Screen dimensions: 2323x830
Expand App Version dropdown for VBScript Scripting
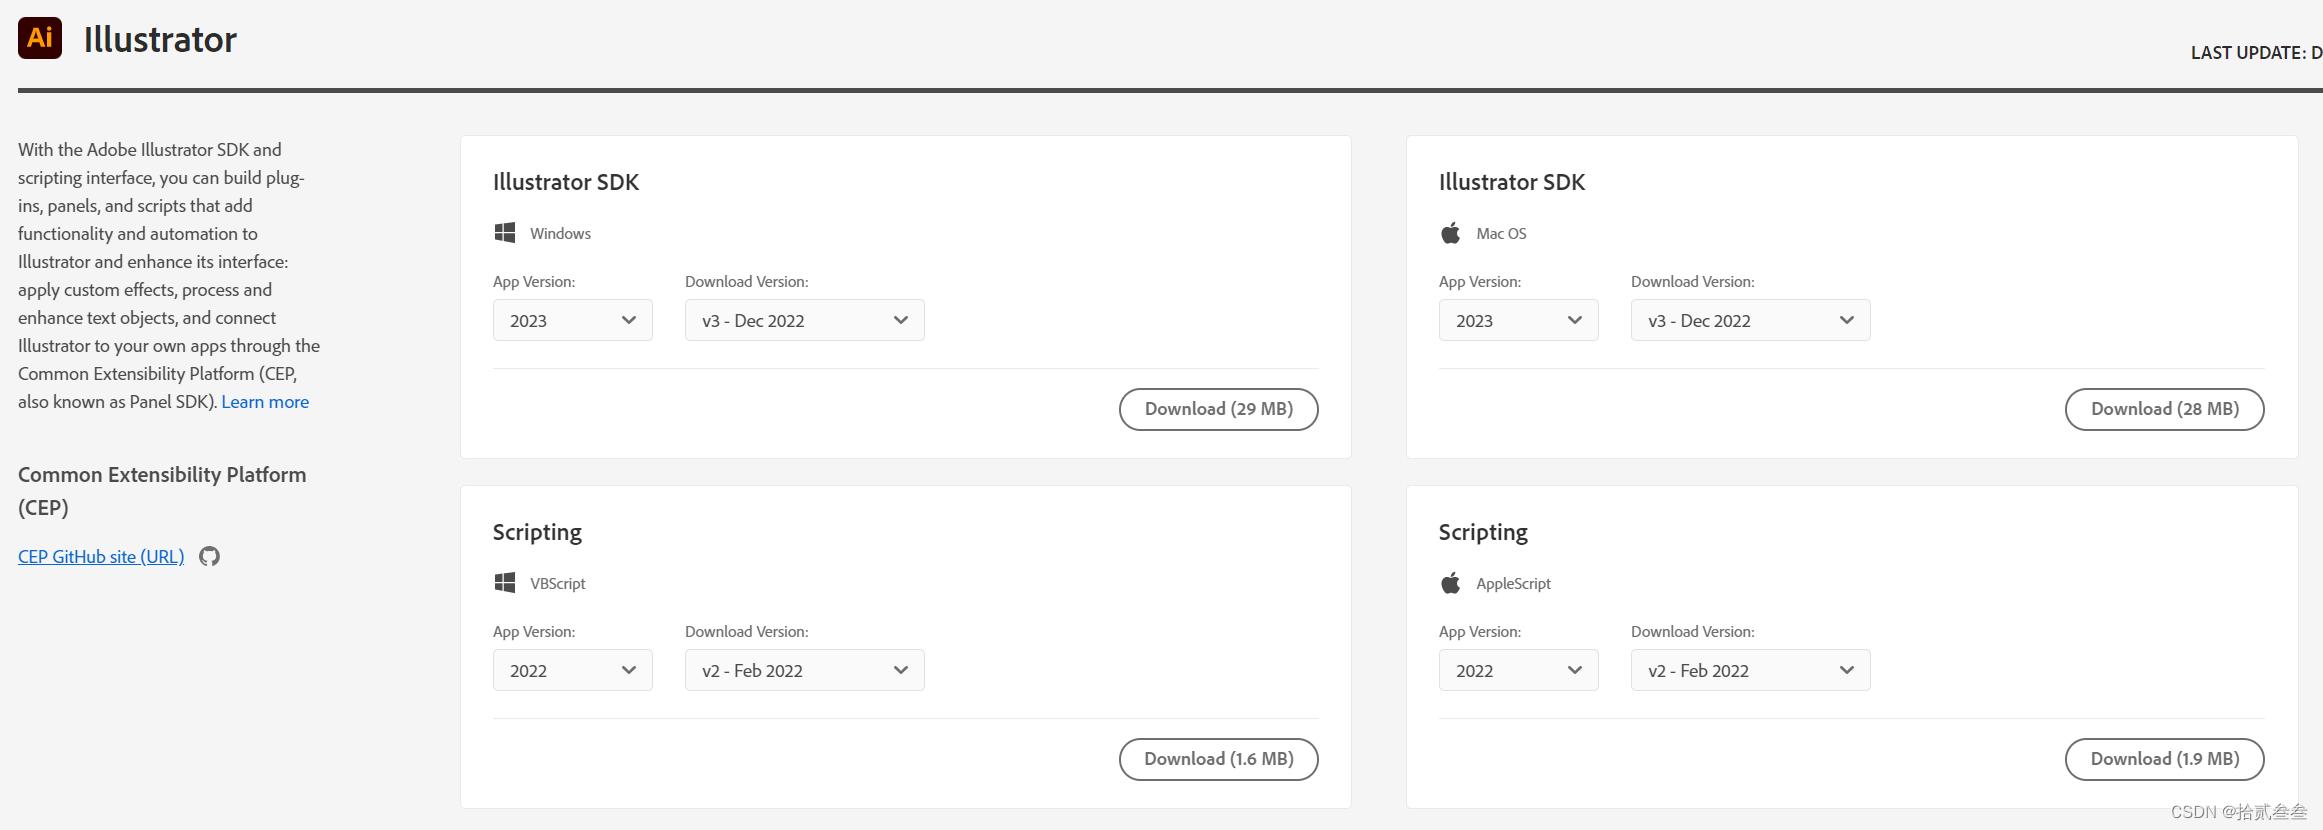[x=573, y=670]
